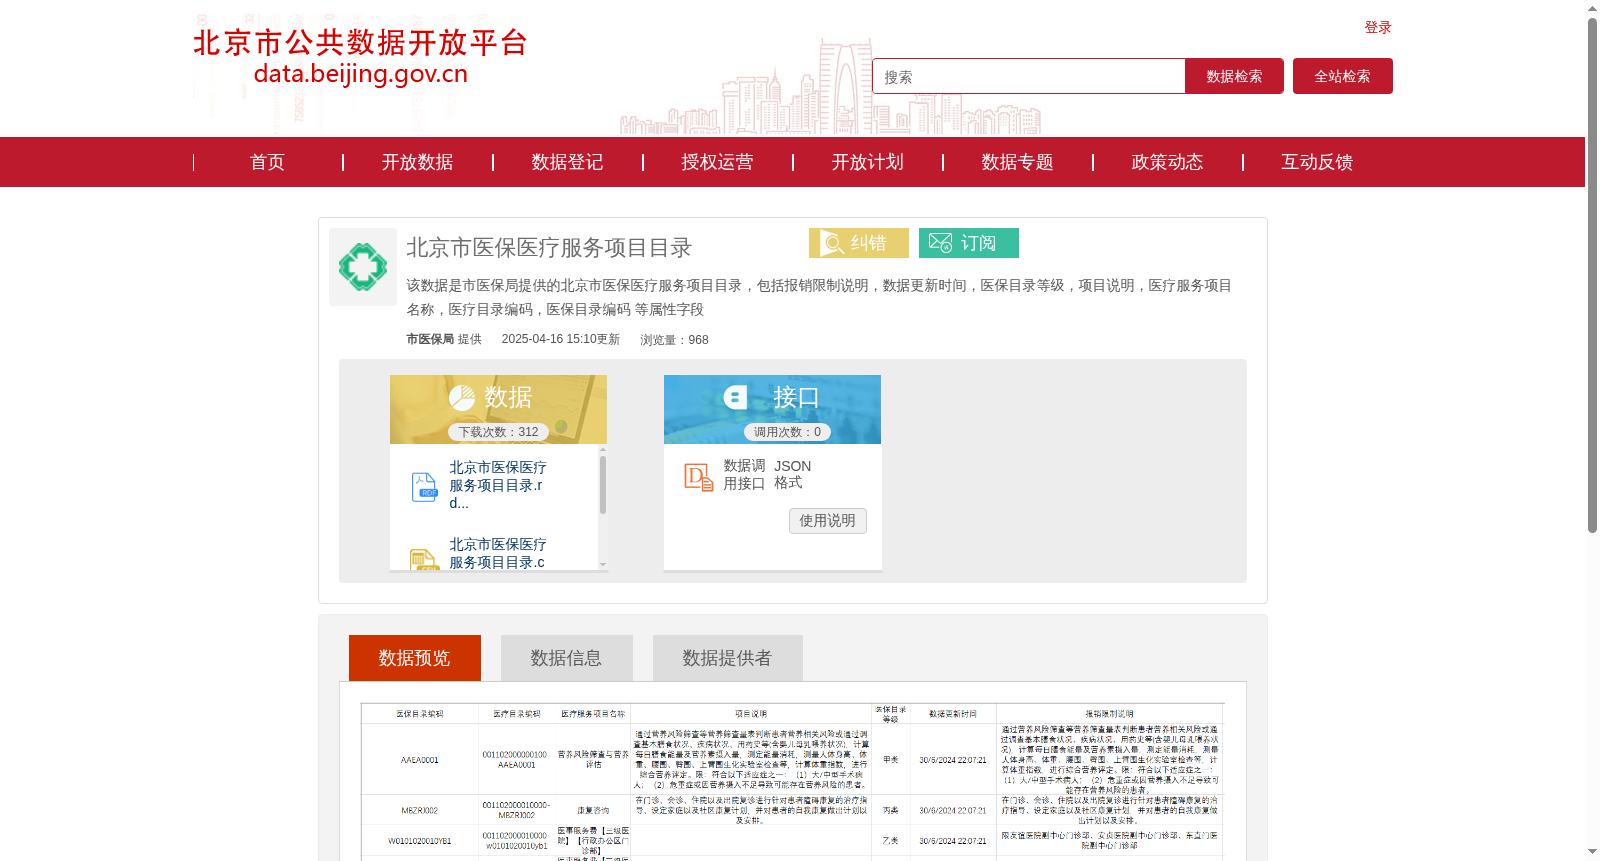The image size is (1600, 861).
Task: Click the JSON 格式 label
Action: click(792, 475)
